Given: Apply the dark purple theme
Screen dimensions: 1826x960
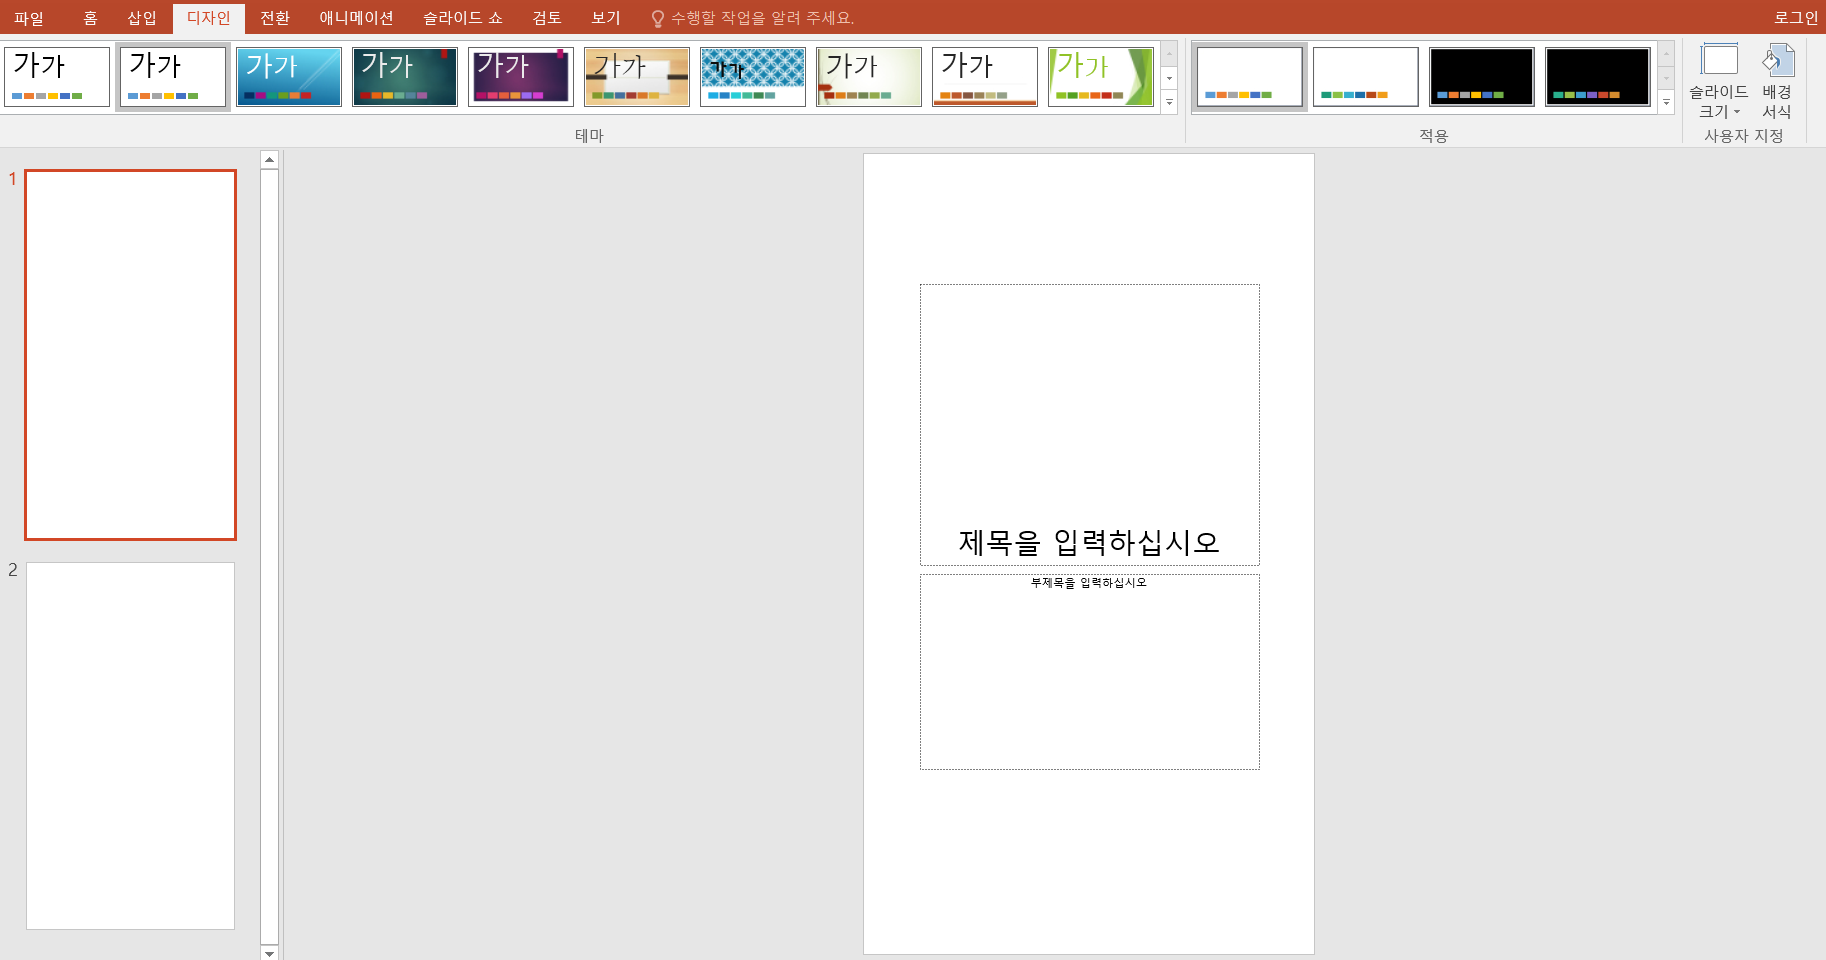Looking at the screenshot, I should point(521,77).
